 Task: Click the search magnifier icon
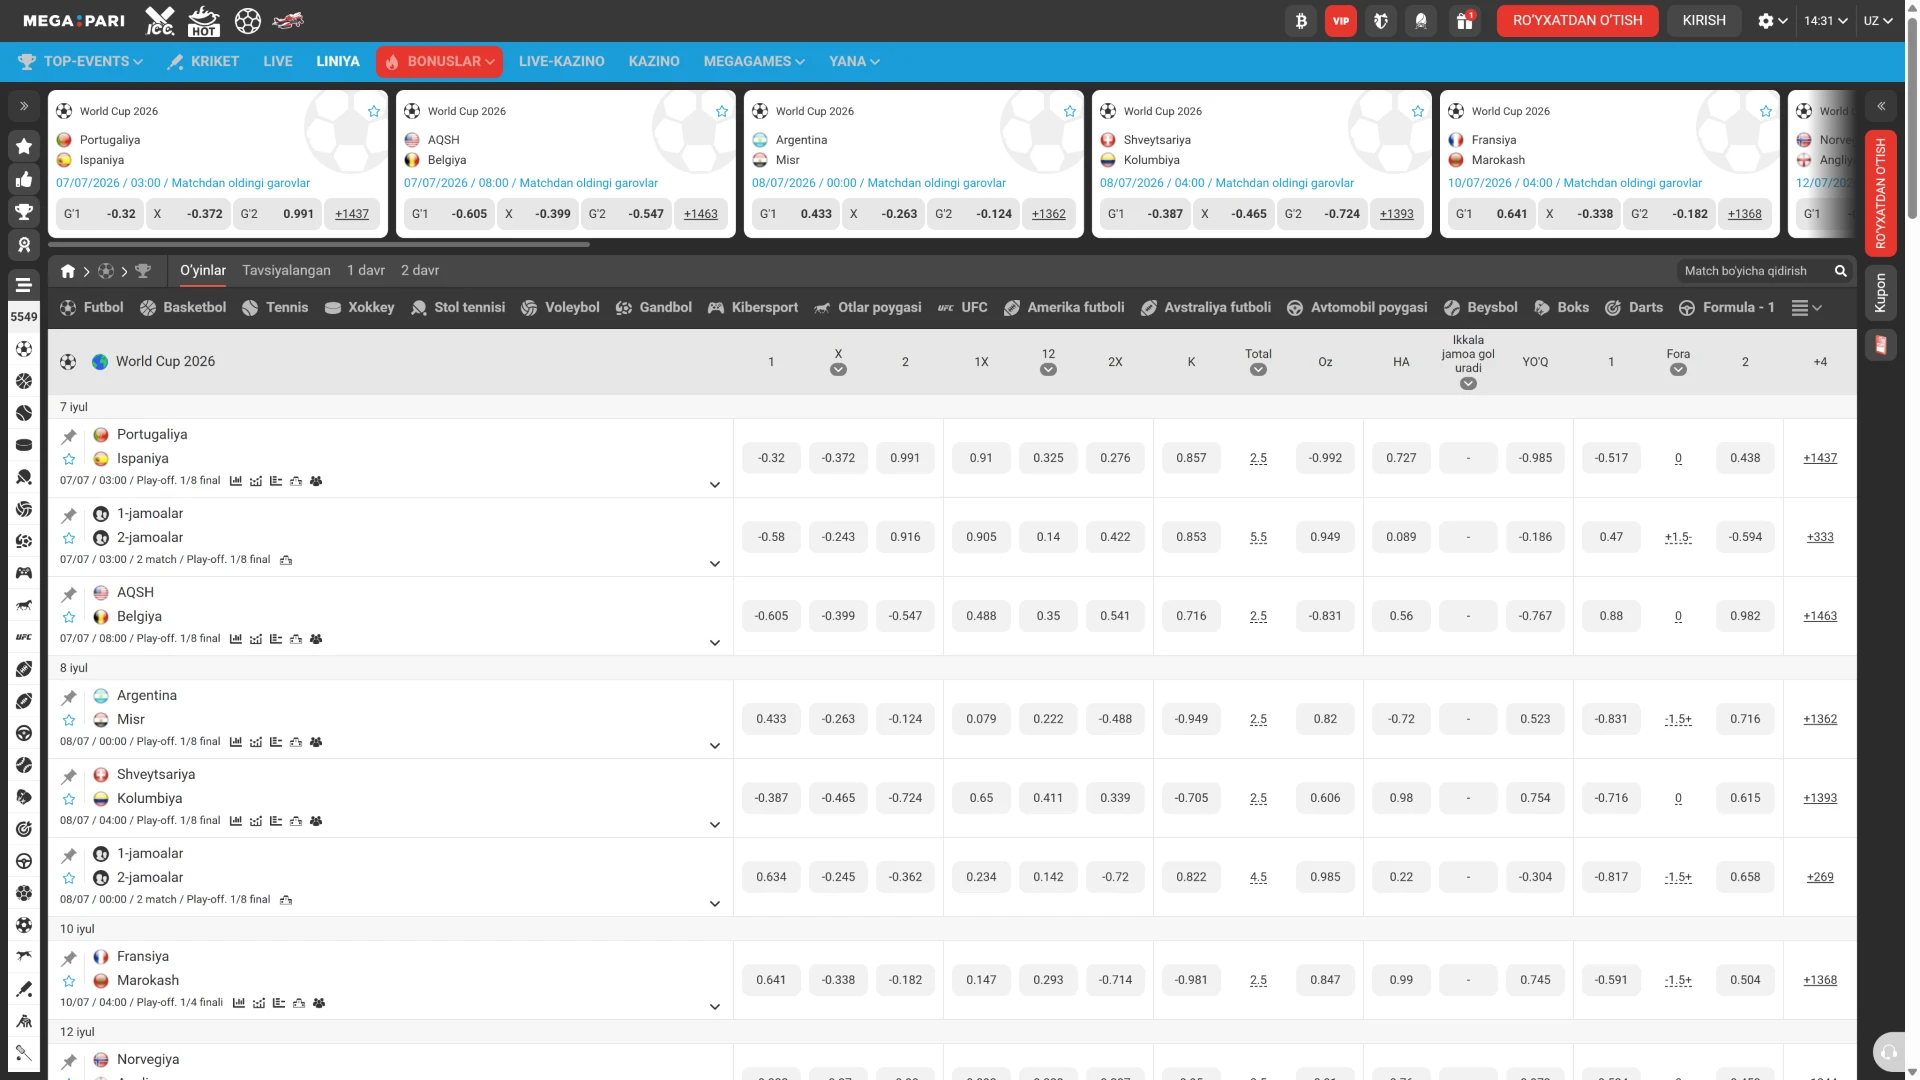(x=1840, y=271)
